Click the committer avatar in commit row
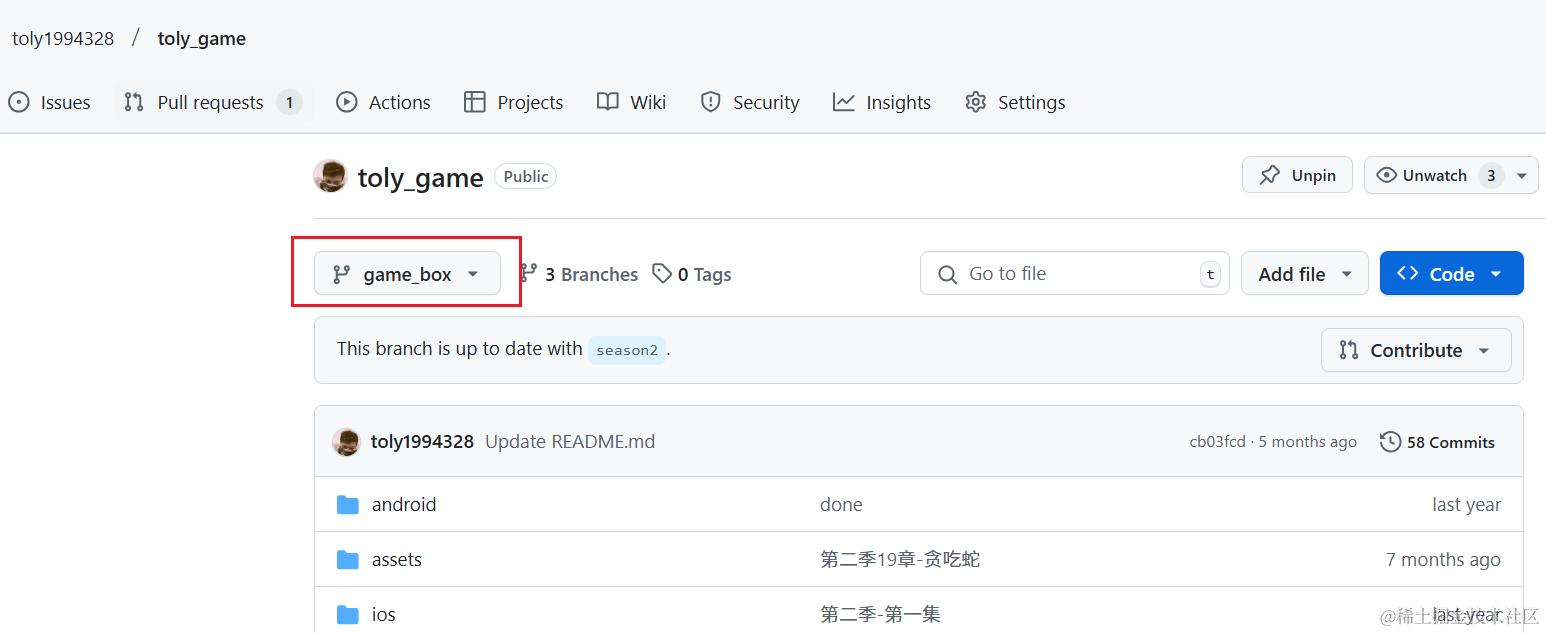This screenshot has height=633, width=1546. 346,442
